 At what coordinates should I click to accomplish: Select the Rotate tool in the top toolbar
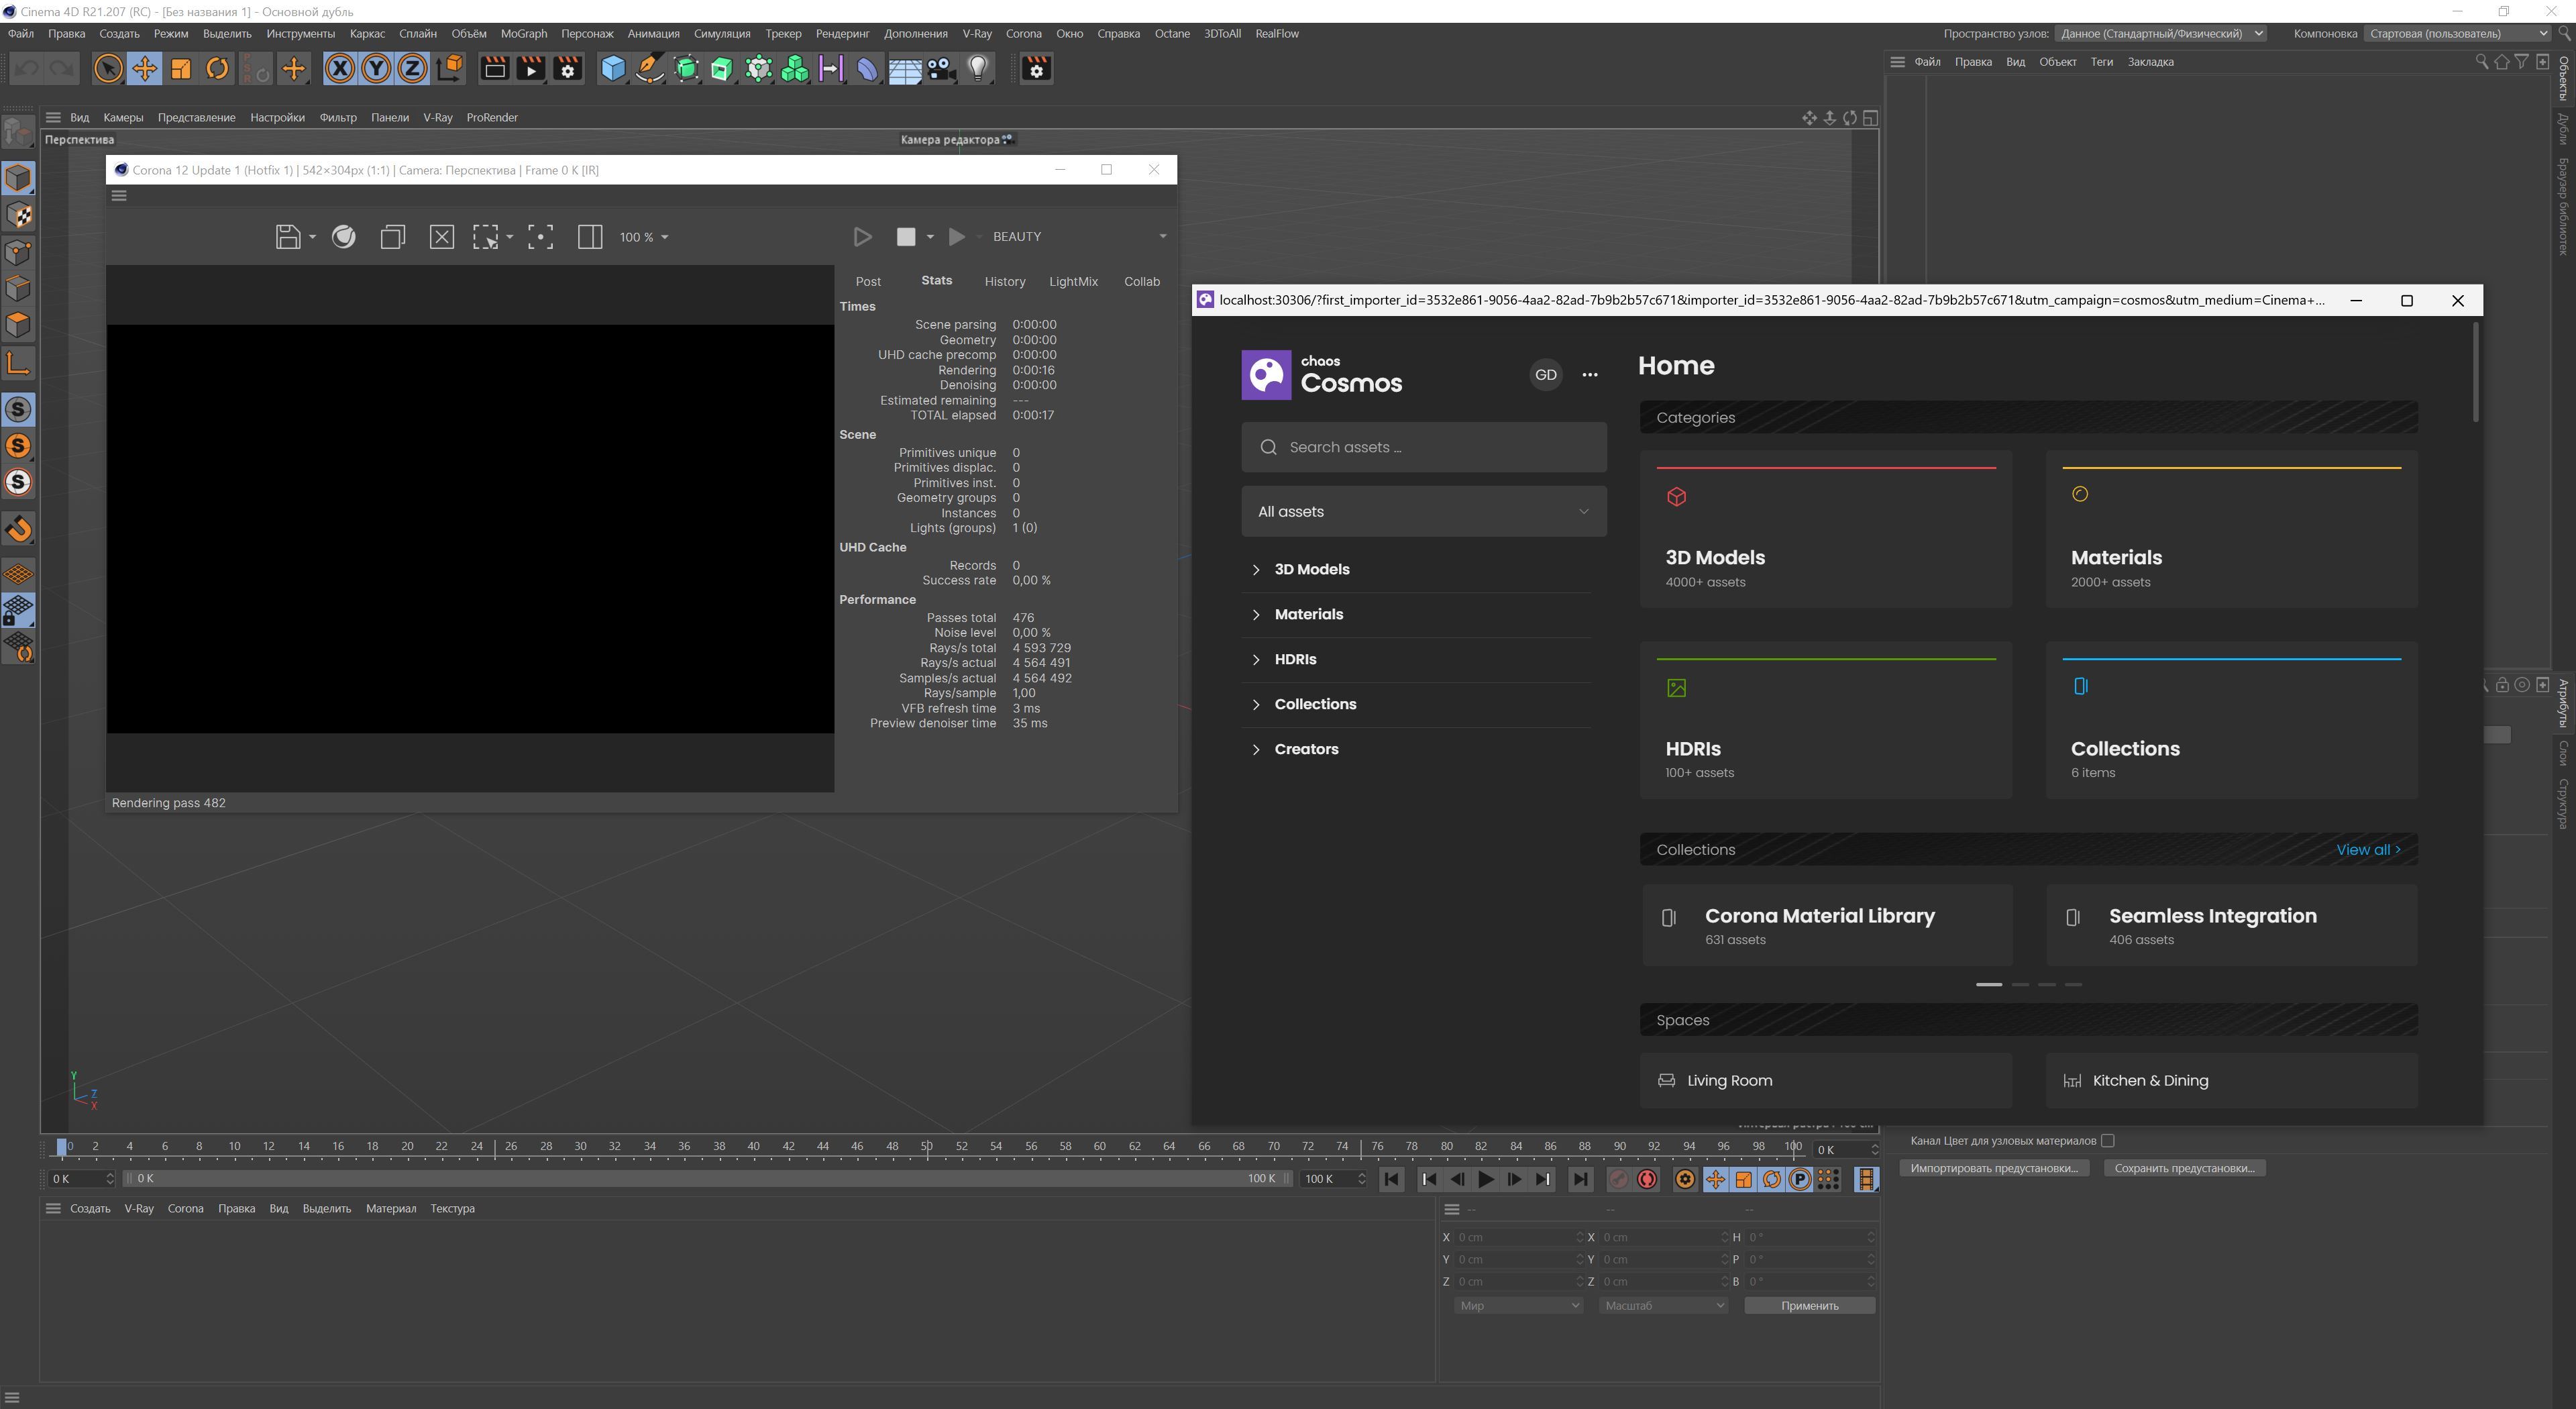coord(217,68)
